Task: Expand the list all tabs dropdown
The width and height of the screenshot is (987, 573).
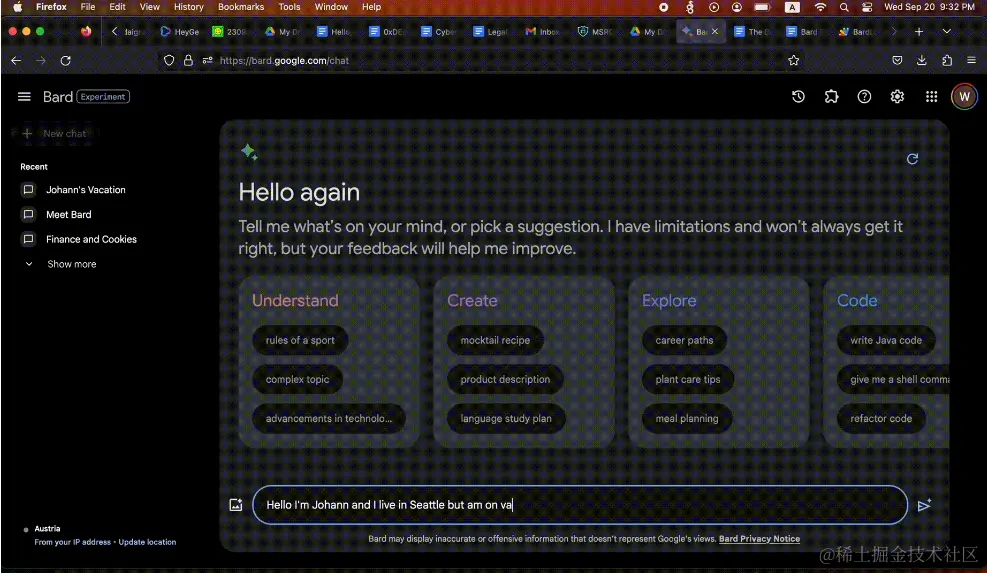Action: tap(946, 31)
